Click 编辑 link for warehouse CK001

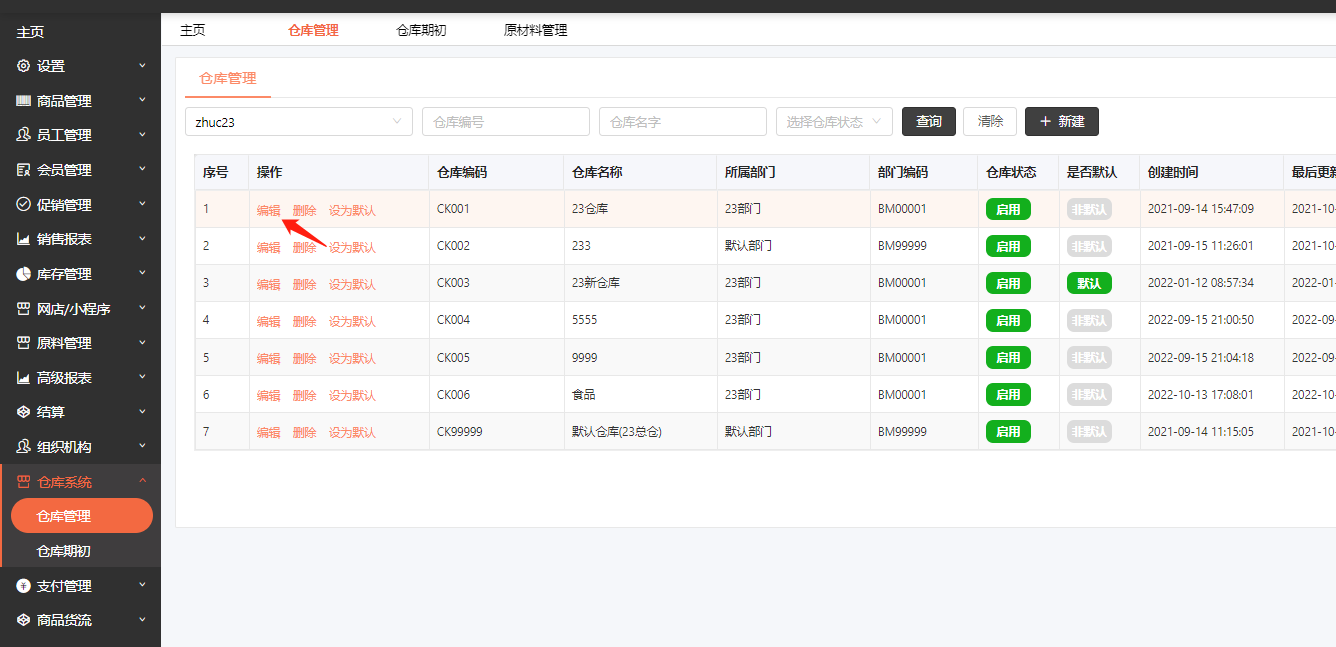click(268, 210)
